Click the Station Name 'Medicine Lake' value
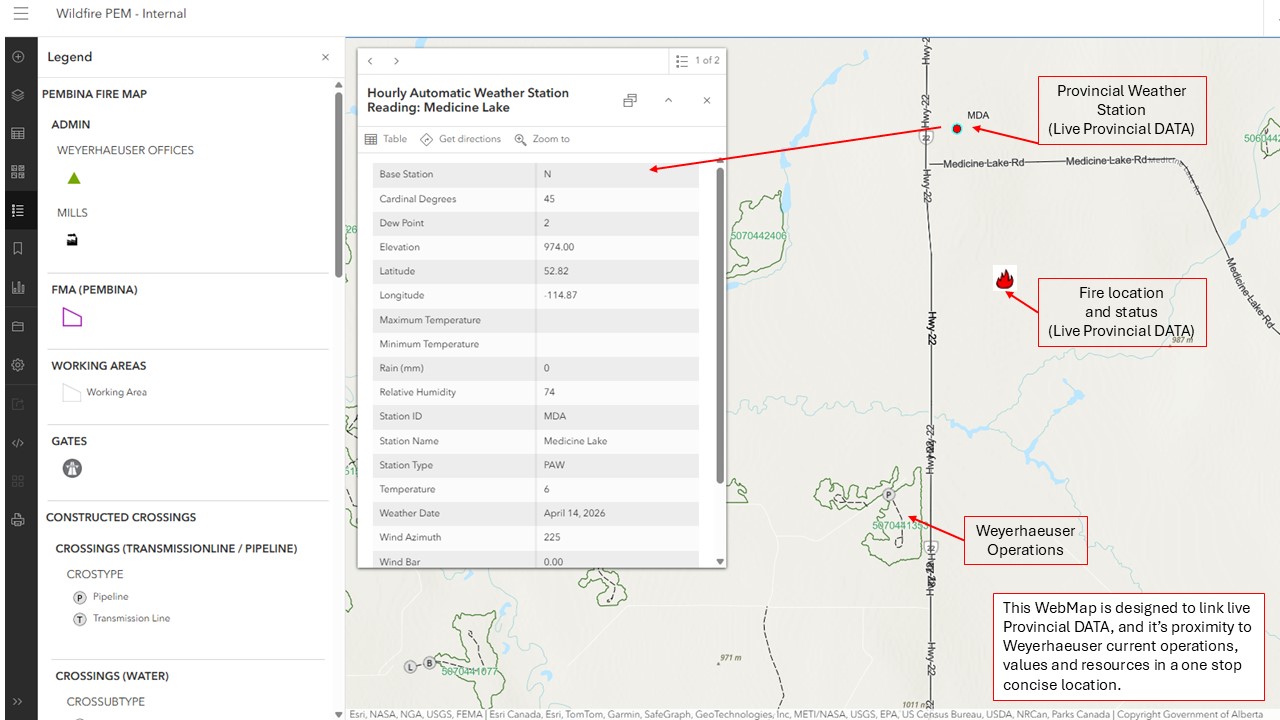 pyautogui.click(x=575, y=441)
